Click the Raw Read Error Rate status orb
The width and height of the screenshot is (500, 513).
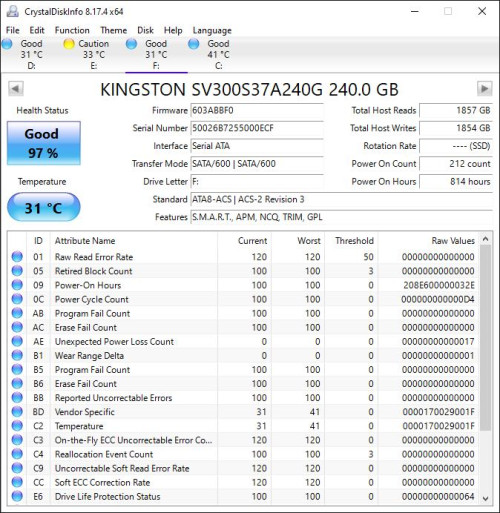(17, 257)
